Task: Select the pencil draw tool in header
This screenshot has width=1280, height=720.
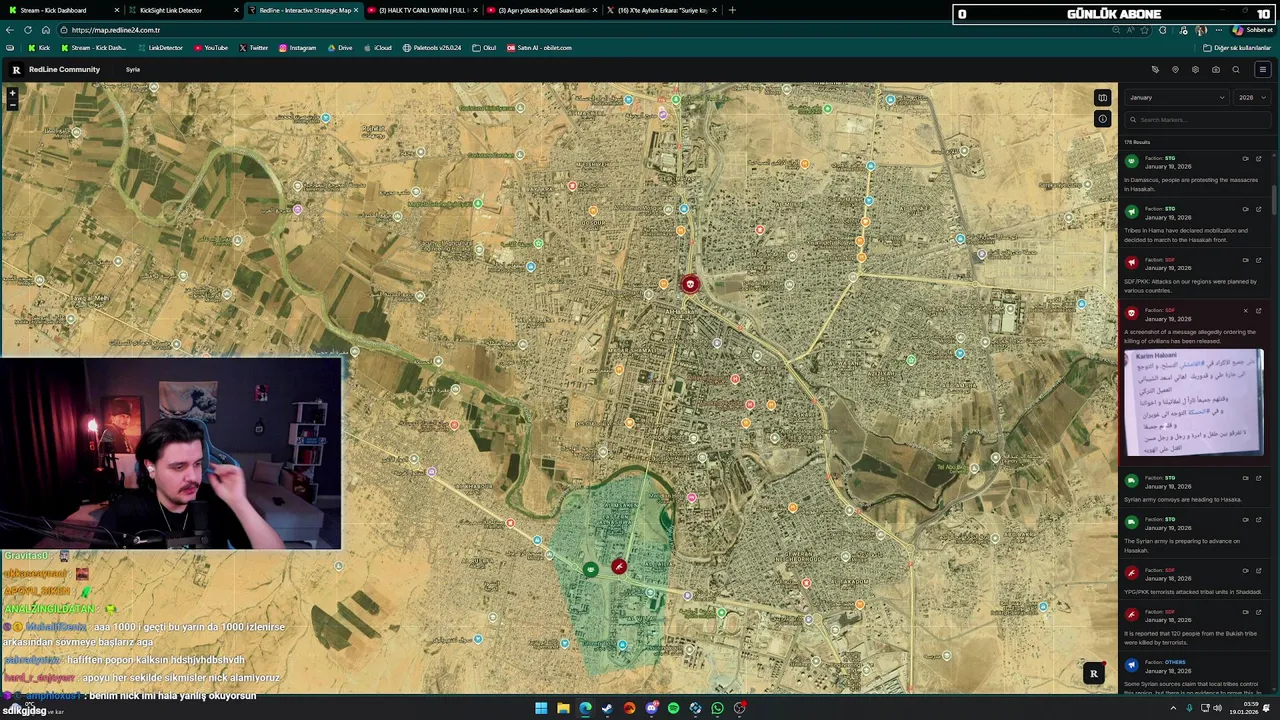Action: 1155,70
